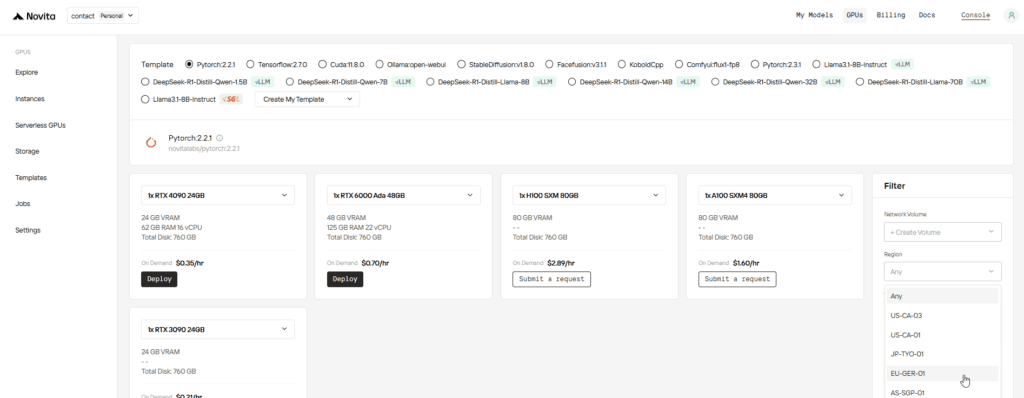This screenshot has height=398, width=1024.
Task: Choose region US-CA-01
Action: point(942,335)
